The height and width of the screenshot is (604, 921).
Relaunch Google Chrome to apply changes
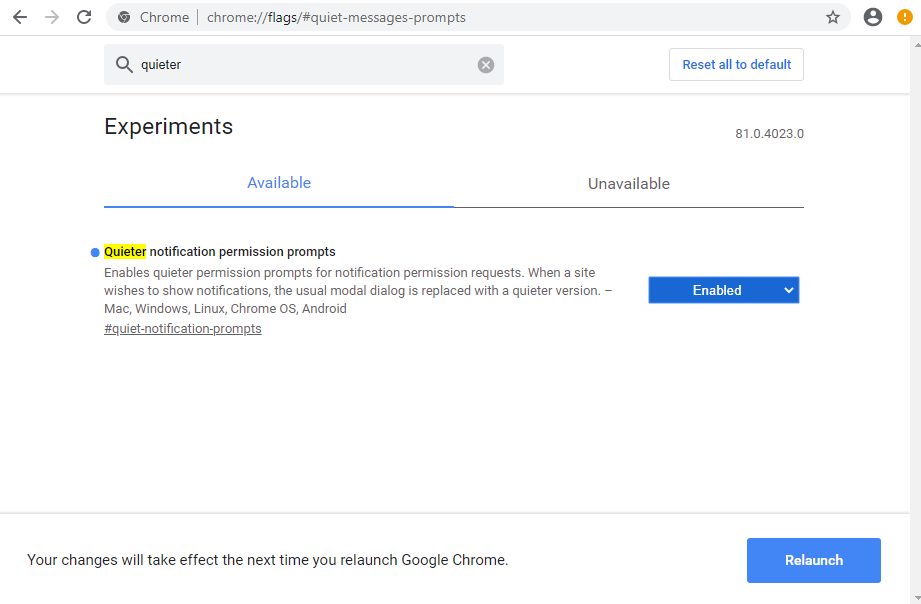coord(813,560)
